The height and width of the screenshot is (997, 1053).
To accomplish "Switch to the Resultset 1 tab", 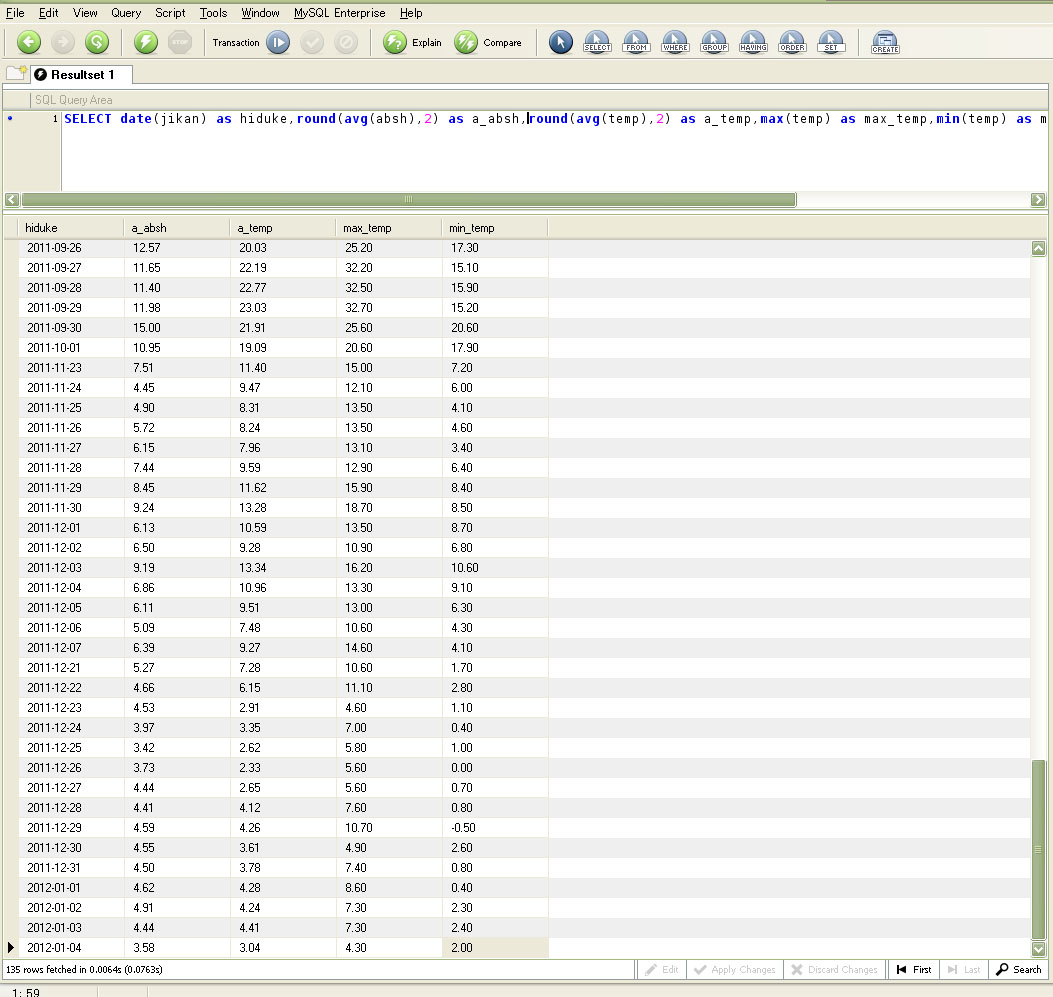I will coord(81,75).
